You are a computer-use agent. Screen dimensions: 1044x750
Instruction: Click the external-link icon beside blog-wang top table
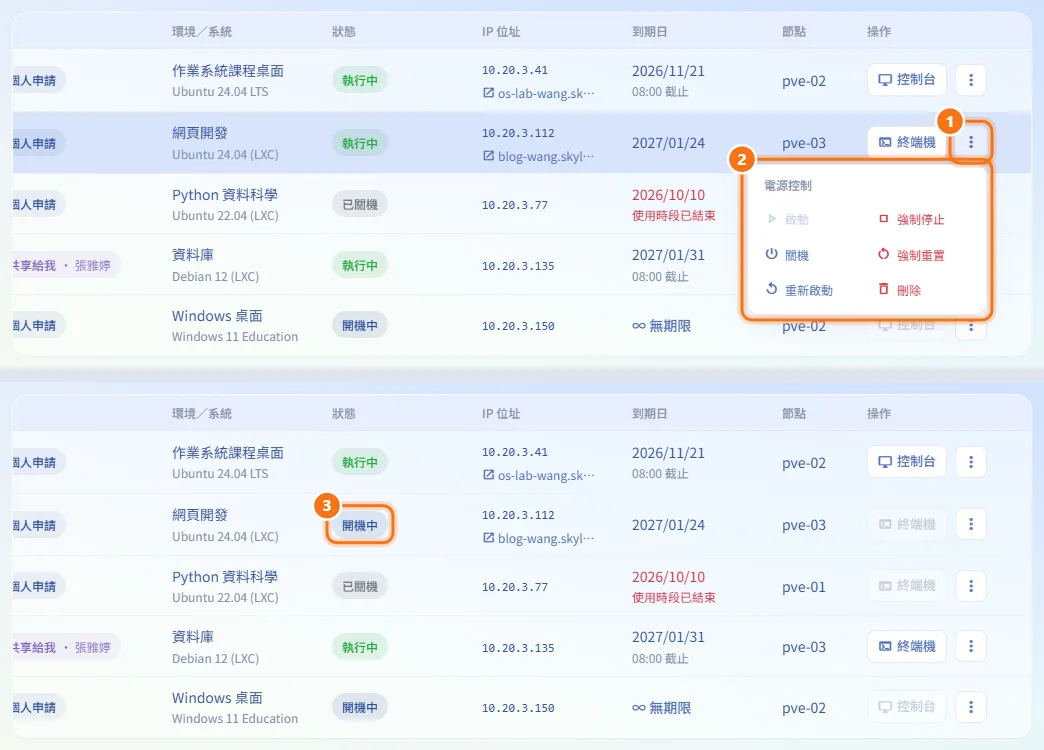coord(489,156)
